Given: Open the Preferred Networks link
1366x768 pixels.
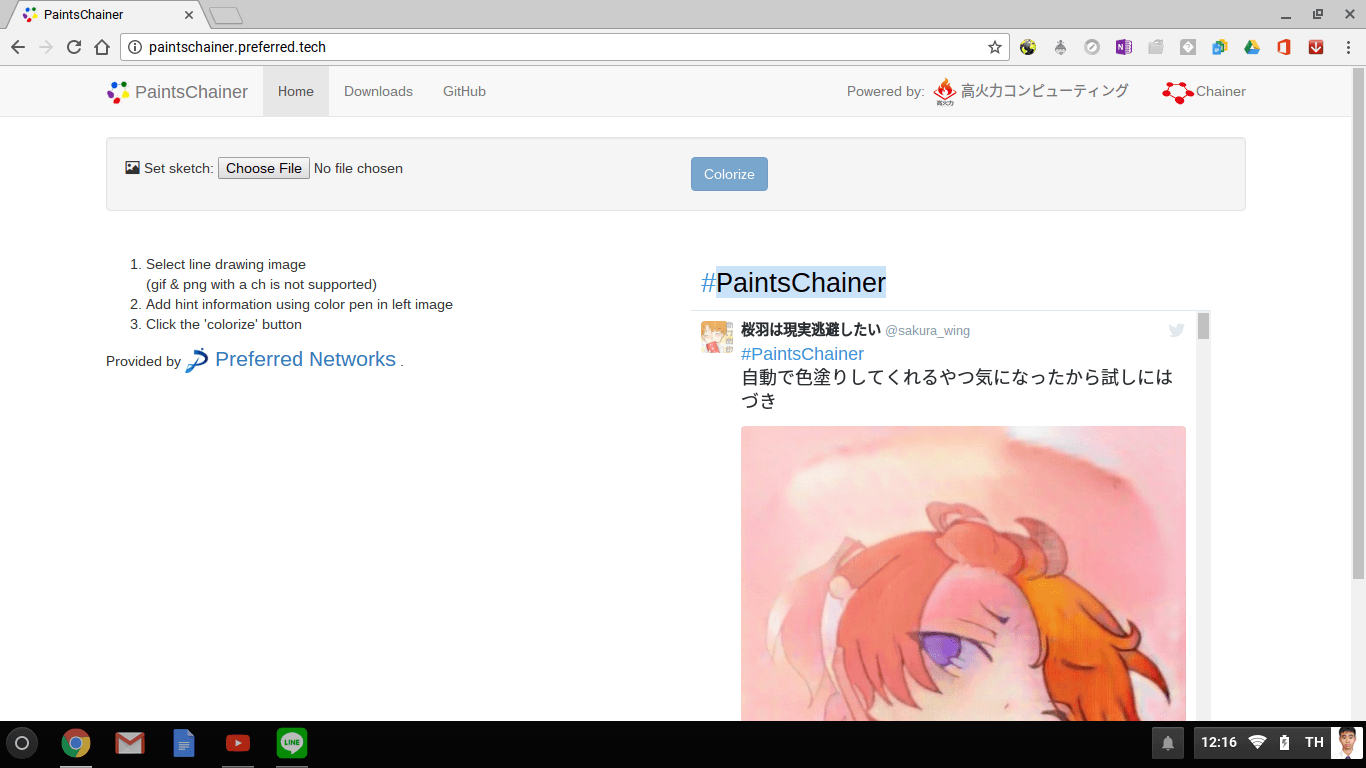Looking at the screenshot, I should pos(291,360).
